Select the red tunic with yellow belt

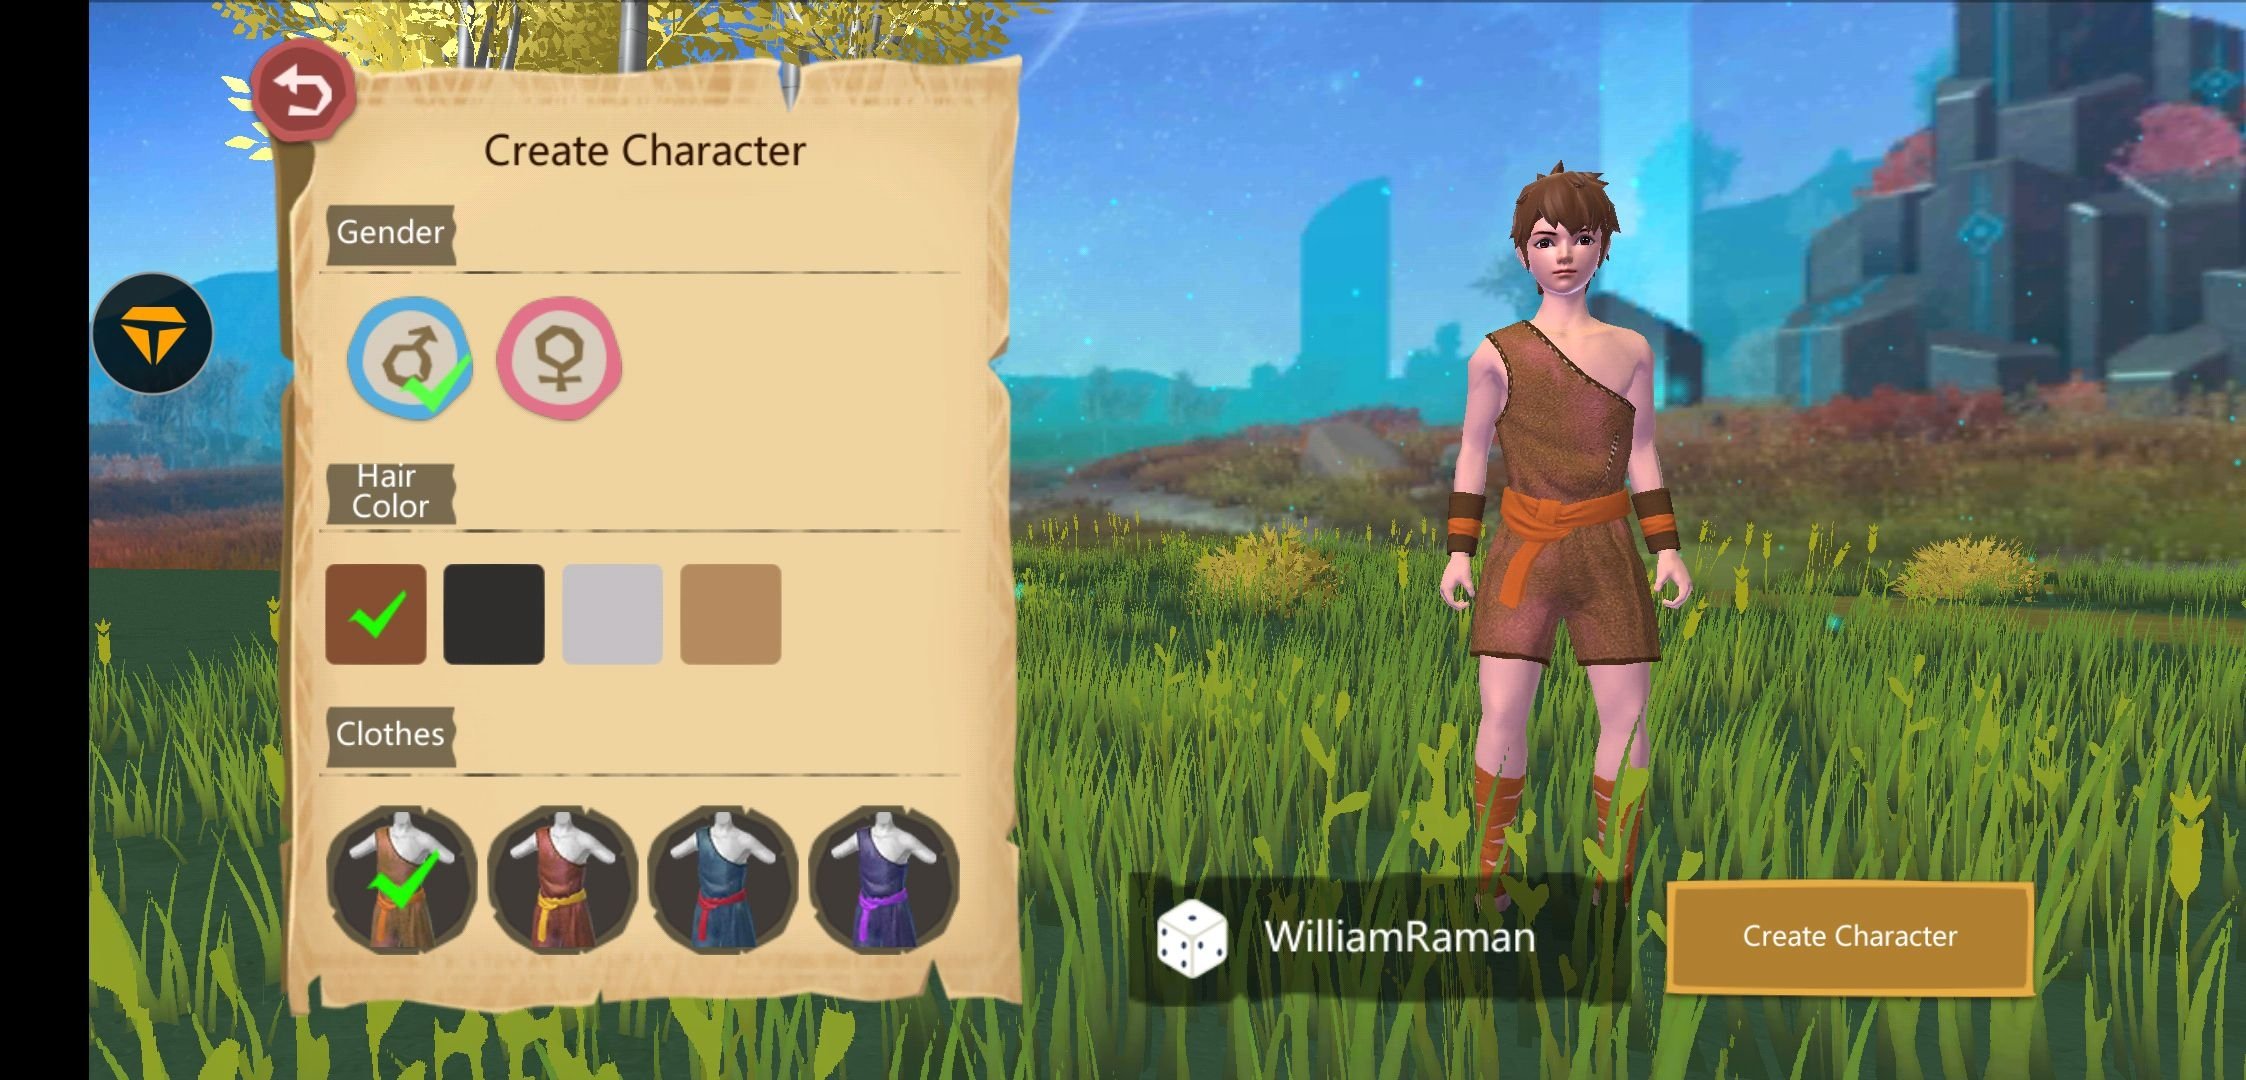tap(562, 879)
